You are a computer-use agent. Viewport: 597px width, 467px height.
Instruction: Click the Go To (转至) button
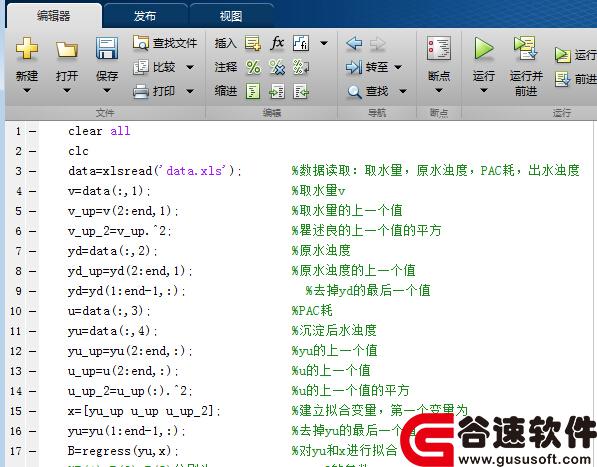tap(367, 67)
